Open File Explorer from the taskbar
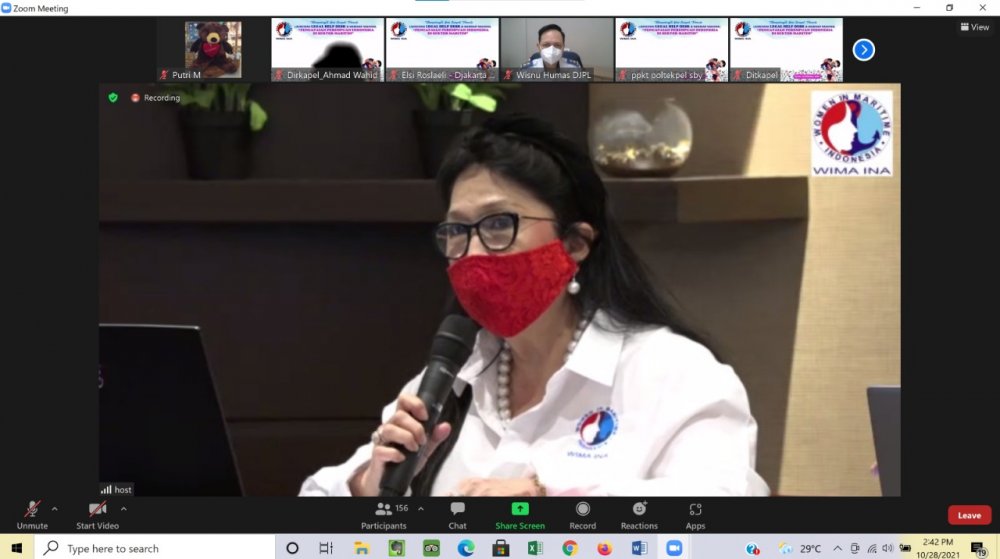 tap(362, 548)
